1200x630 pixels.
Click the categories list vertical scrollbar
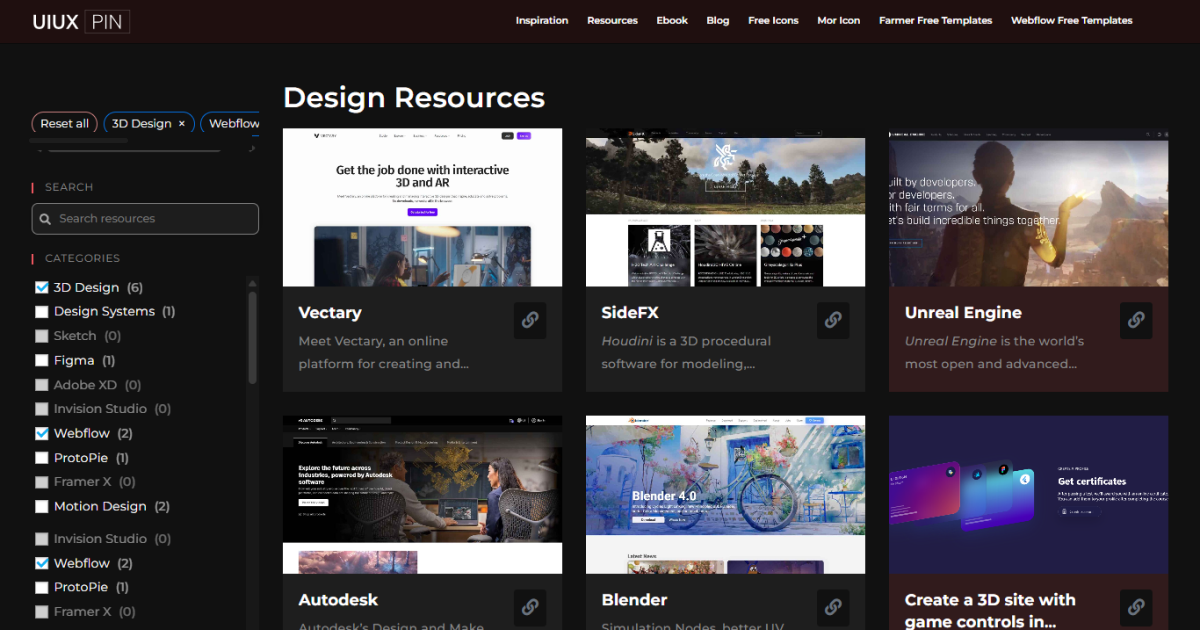click(252, 338)
